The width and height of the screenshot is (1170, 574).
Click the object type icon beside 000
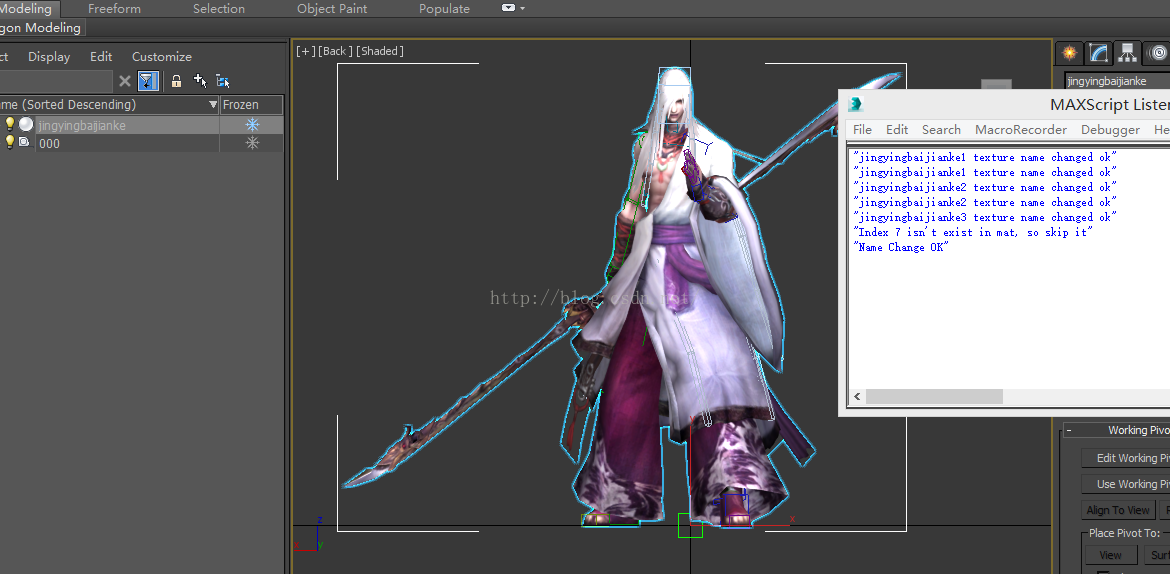point(24,143)
